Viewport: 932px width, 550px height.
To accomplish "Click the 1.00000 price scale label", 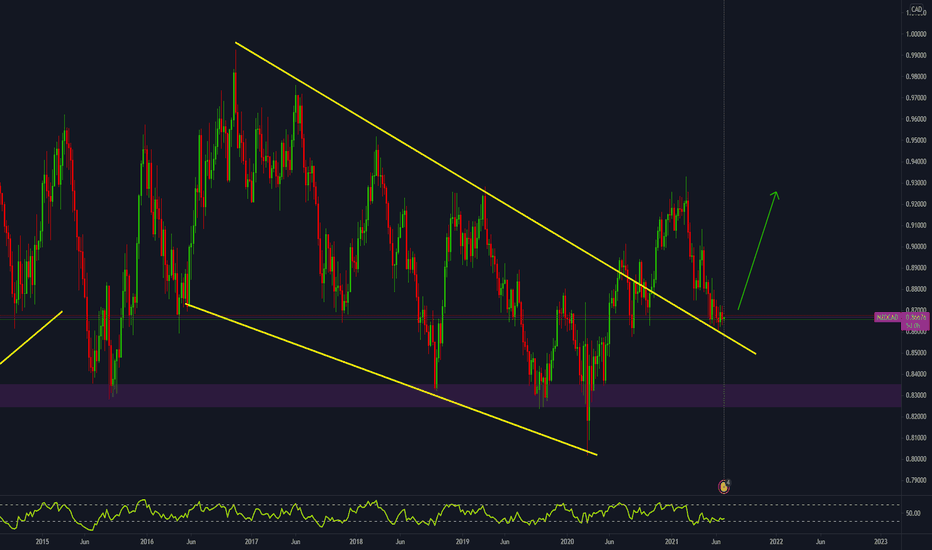I will click(916, 34).
